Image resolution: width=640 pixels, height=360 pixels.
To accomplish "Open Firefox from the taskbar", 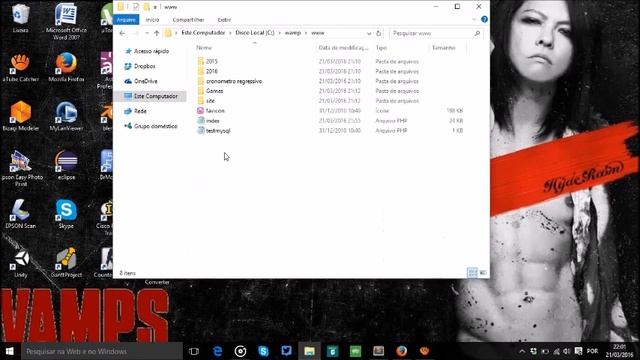I will tap(401, 351).
